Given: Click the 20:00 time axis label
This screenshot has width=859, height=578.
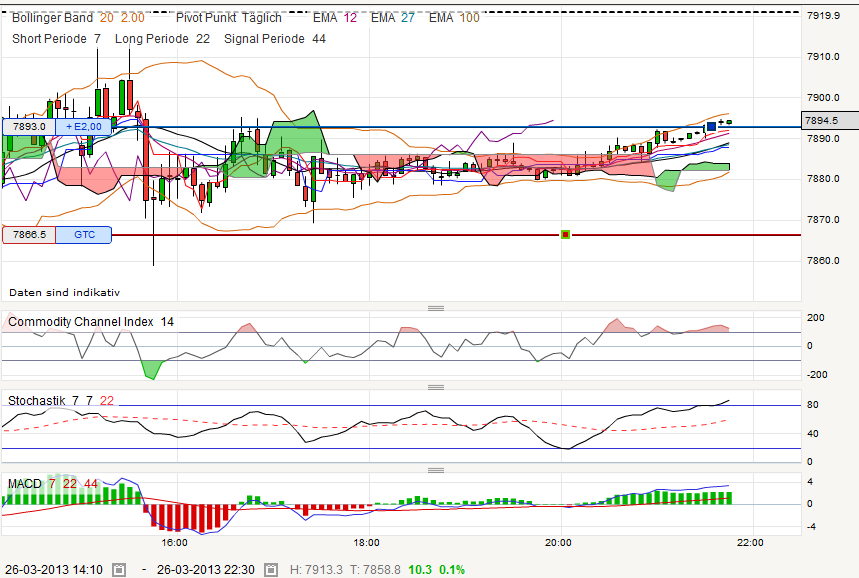Looking at the screenshot, I should click(558, 543).
